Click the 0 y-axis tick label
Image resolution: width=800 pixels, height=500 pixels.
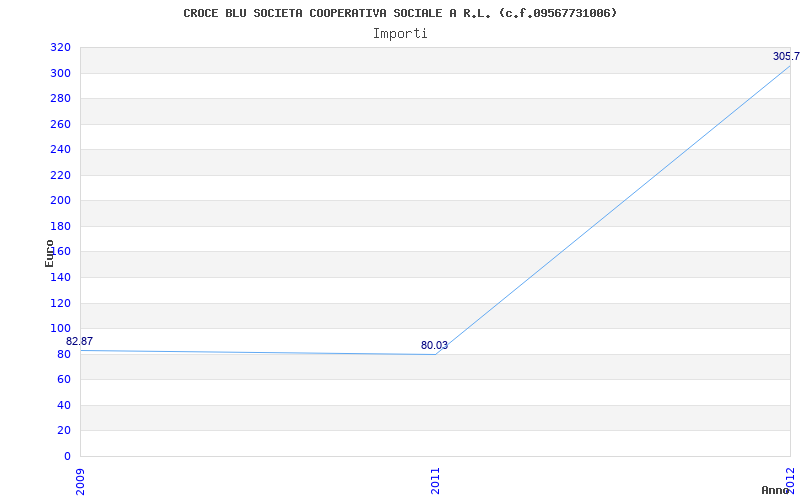click(x=67, y=456)
